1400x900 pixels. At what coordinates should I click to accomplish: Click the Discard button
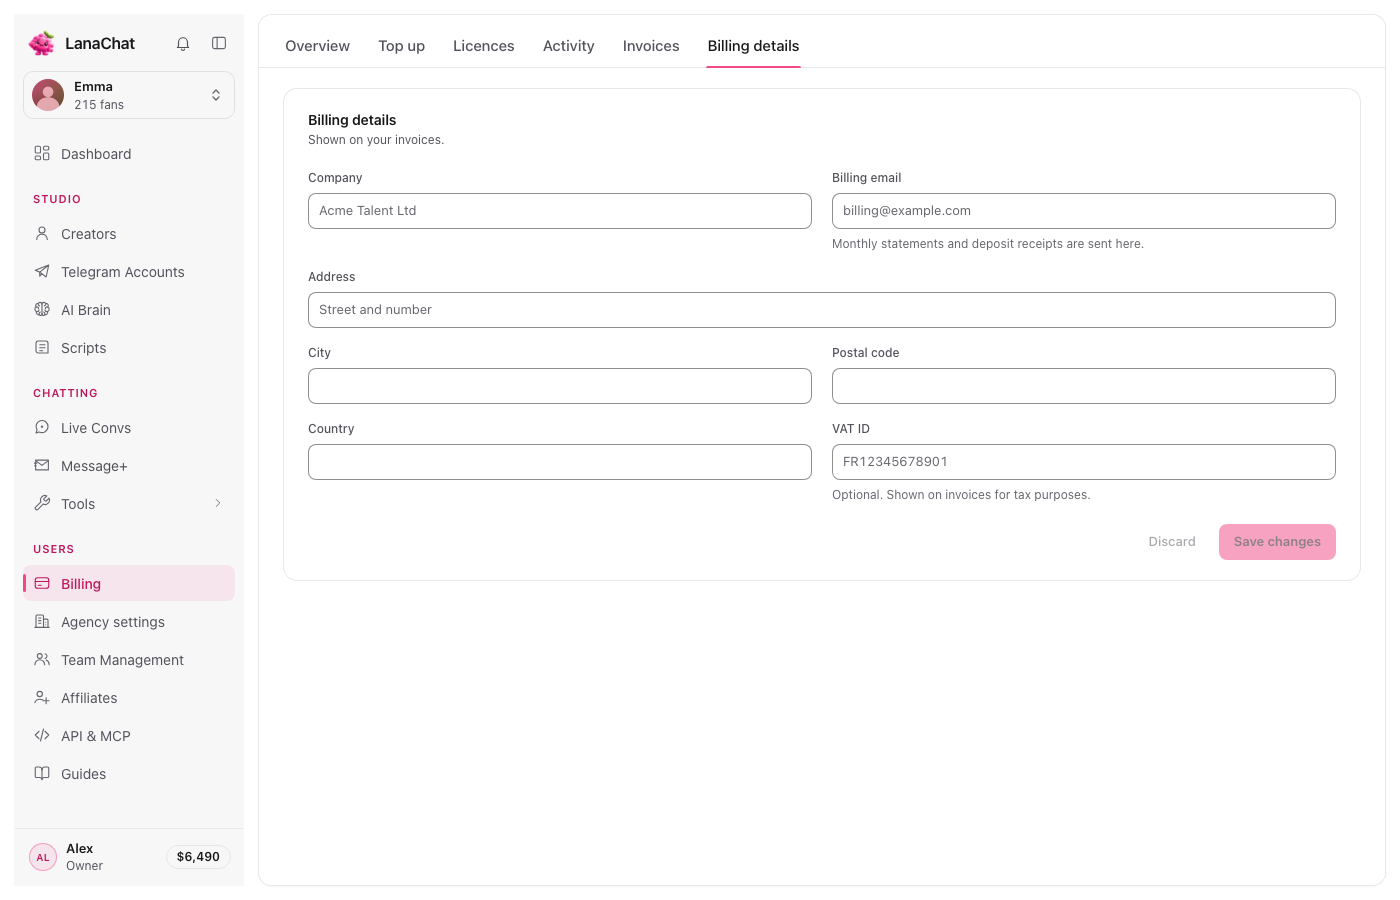pos(1172,542)
